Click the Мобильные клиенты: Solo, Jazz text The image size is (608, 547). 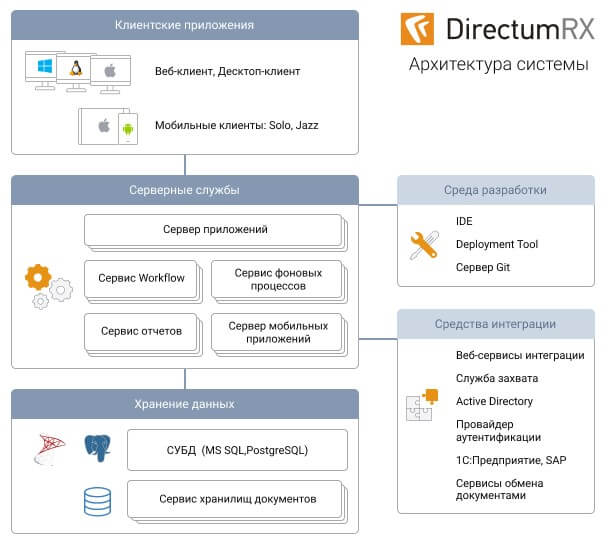tap(237, 125)
